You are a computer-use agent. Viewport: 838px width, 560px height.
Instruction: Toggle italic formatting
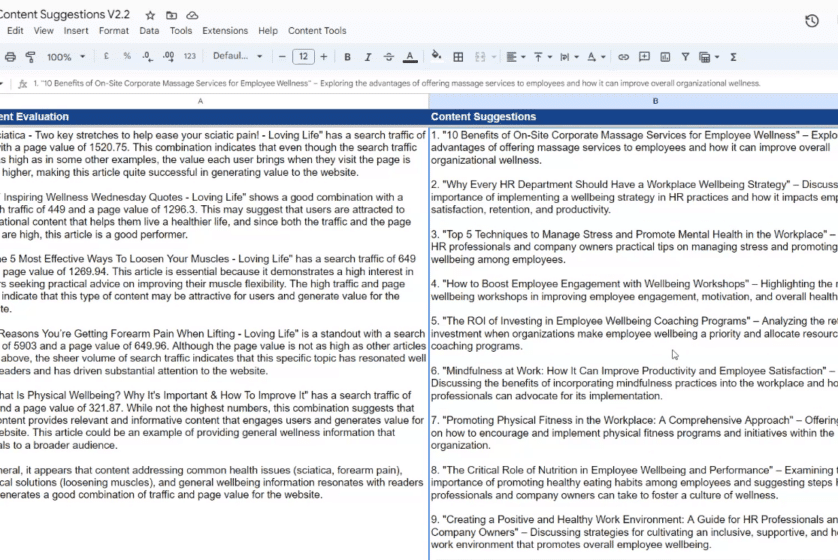pyautogui.click(x=368, y=57)
